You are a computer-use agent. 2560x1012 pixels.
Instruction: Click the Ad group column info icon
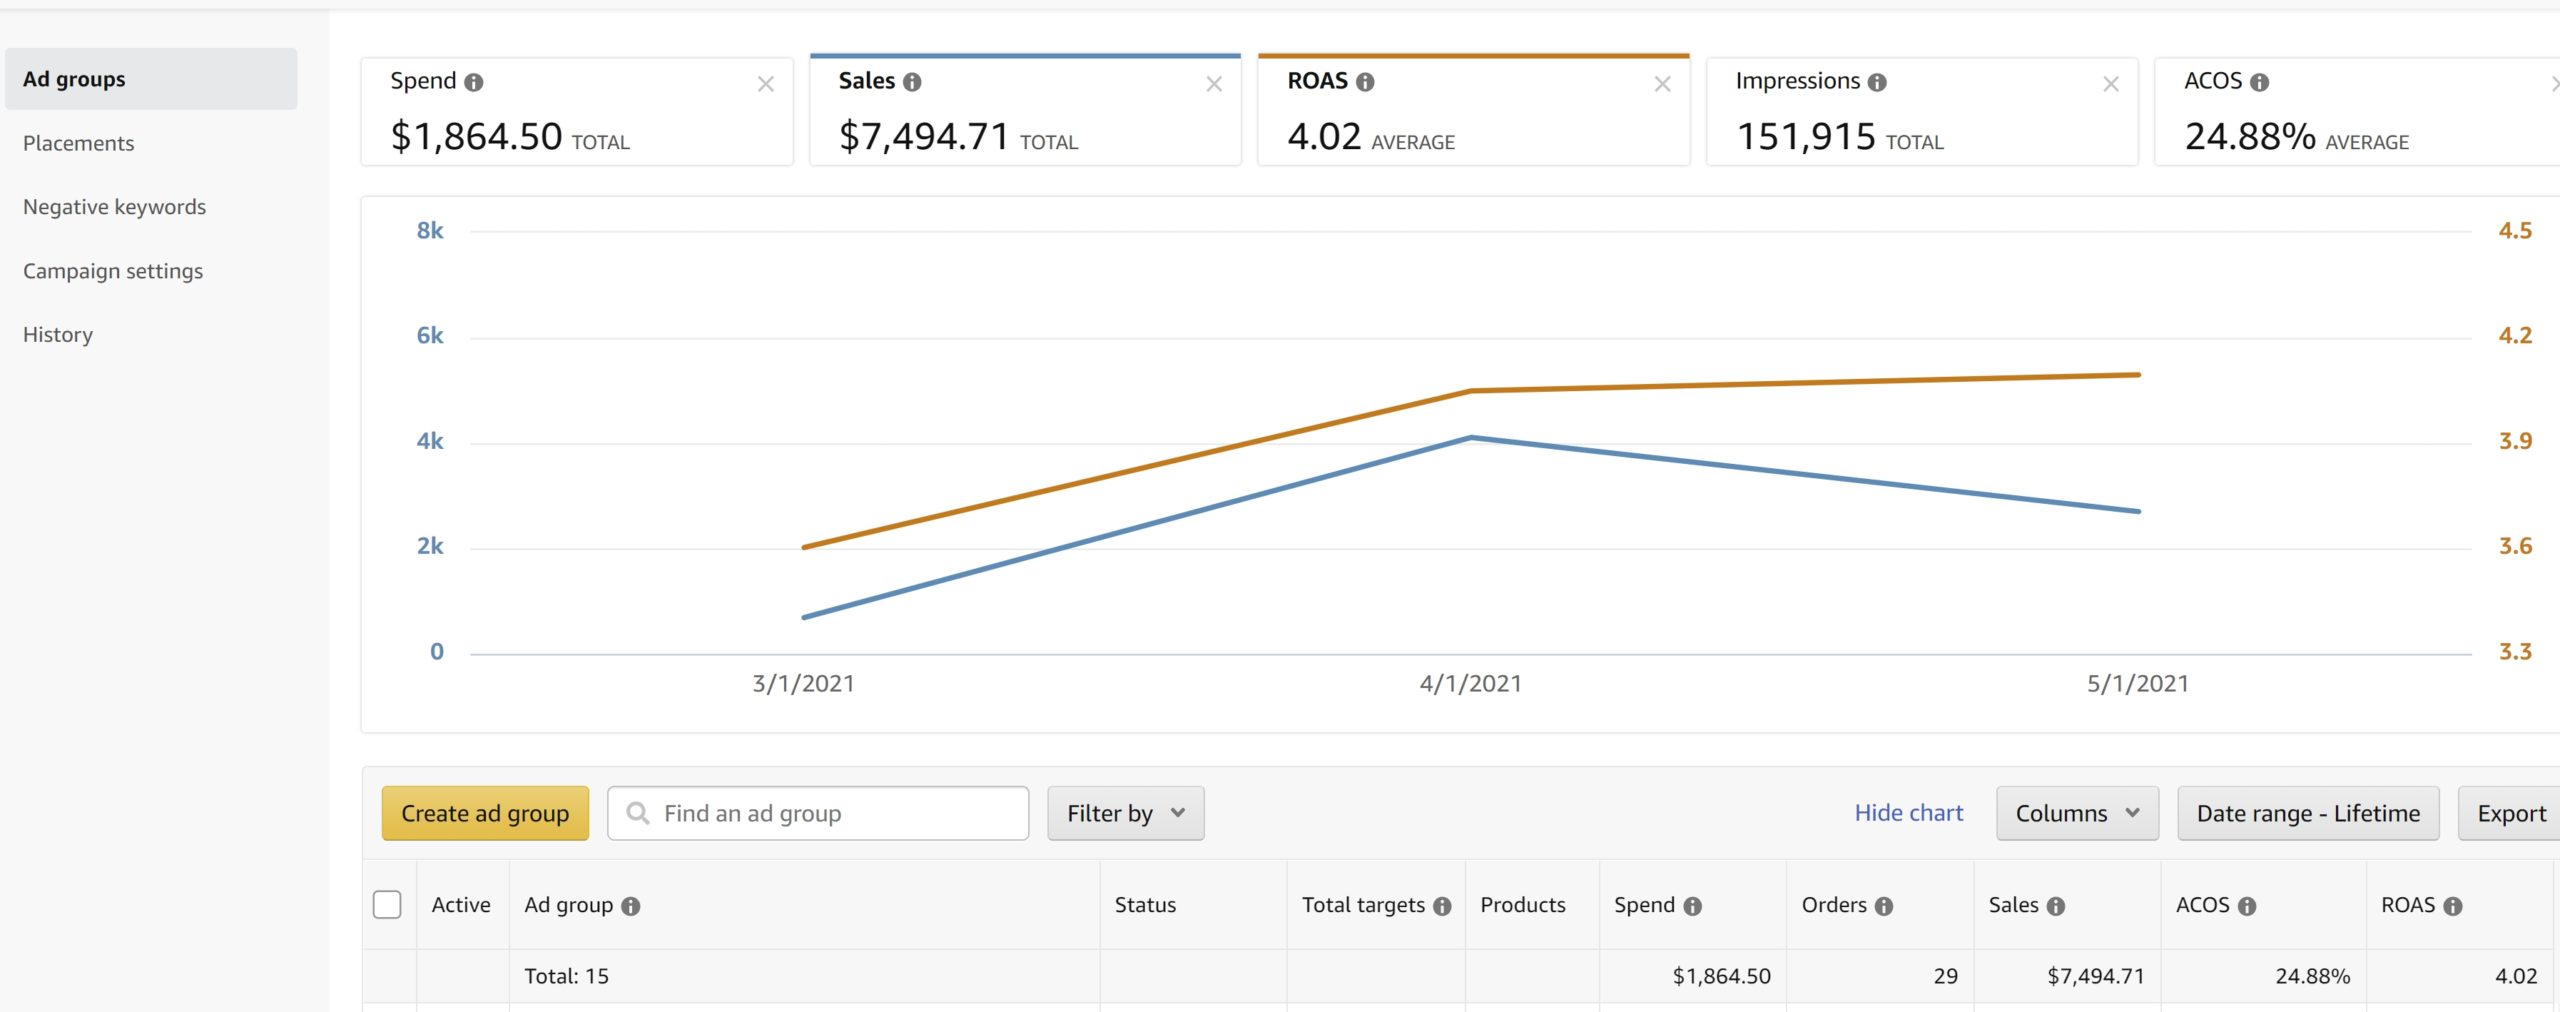tap(631, 907)
